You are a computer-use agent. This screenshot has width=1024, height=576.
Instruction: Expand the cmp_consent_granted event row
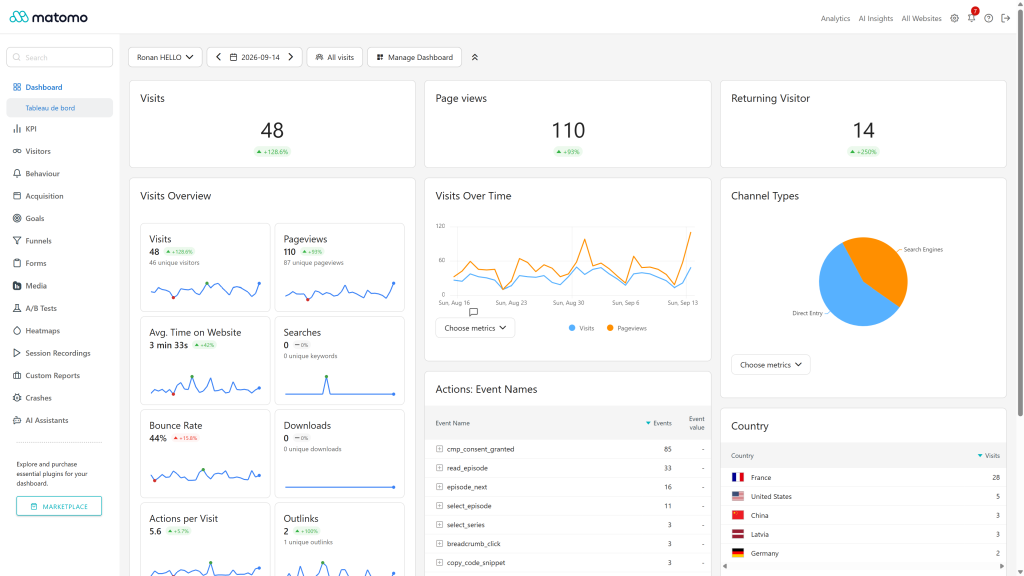[439, 449]
